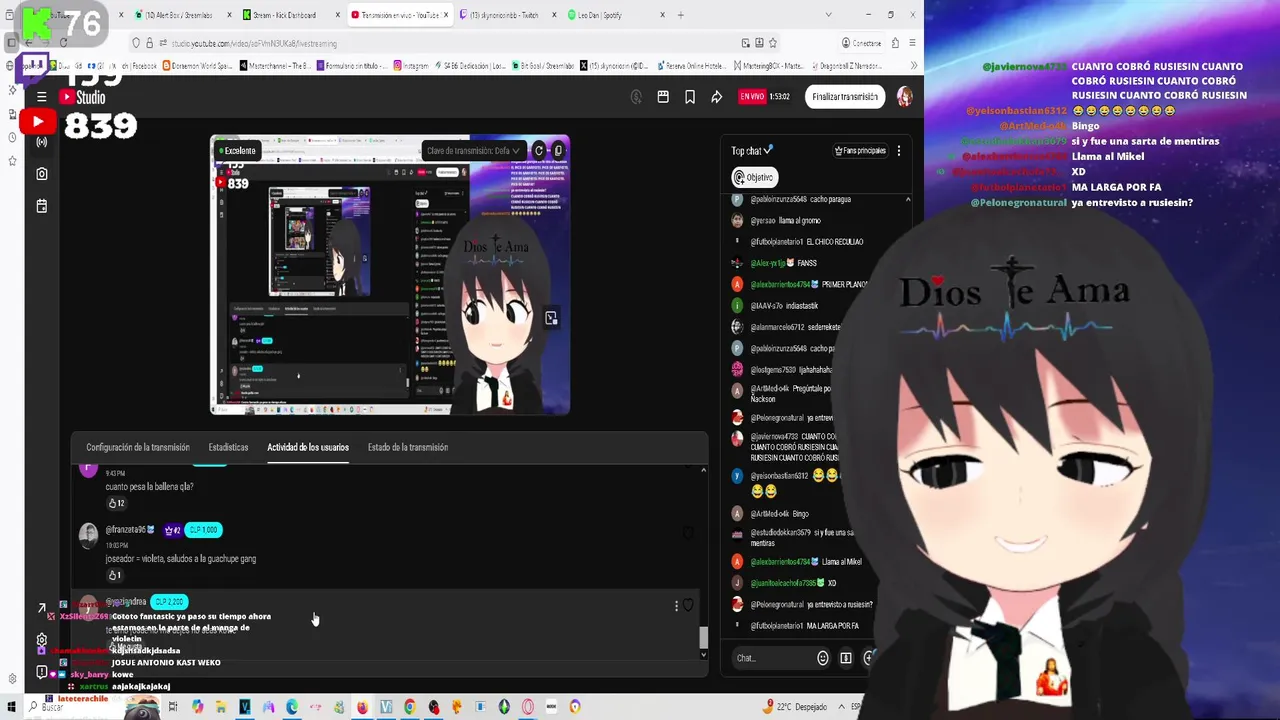Click the Fans principales button
This screenshot has width=1280, height=720.
tap(861, 151)
